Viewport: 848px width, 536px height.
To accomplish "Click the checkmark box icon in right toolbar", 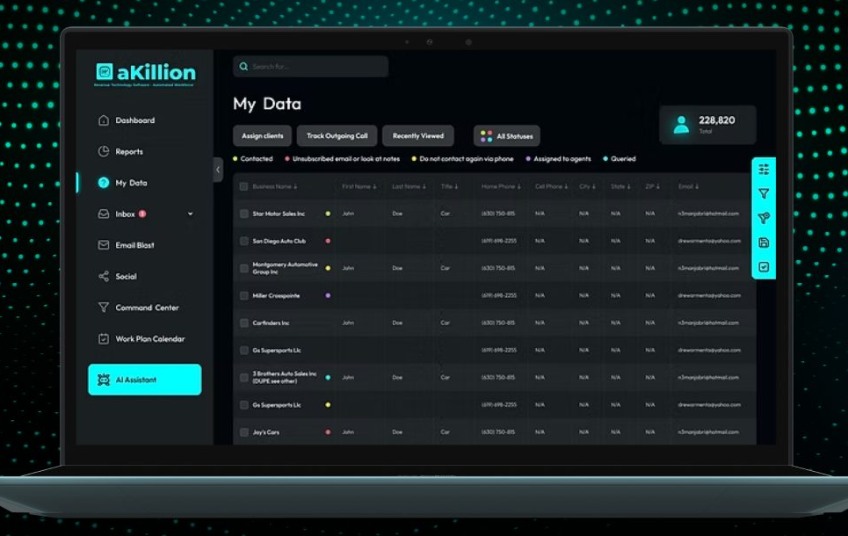I will [x=764, y=267].
